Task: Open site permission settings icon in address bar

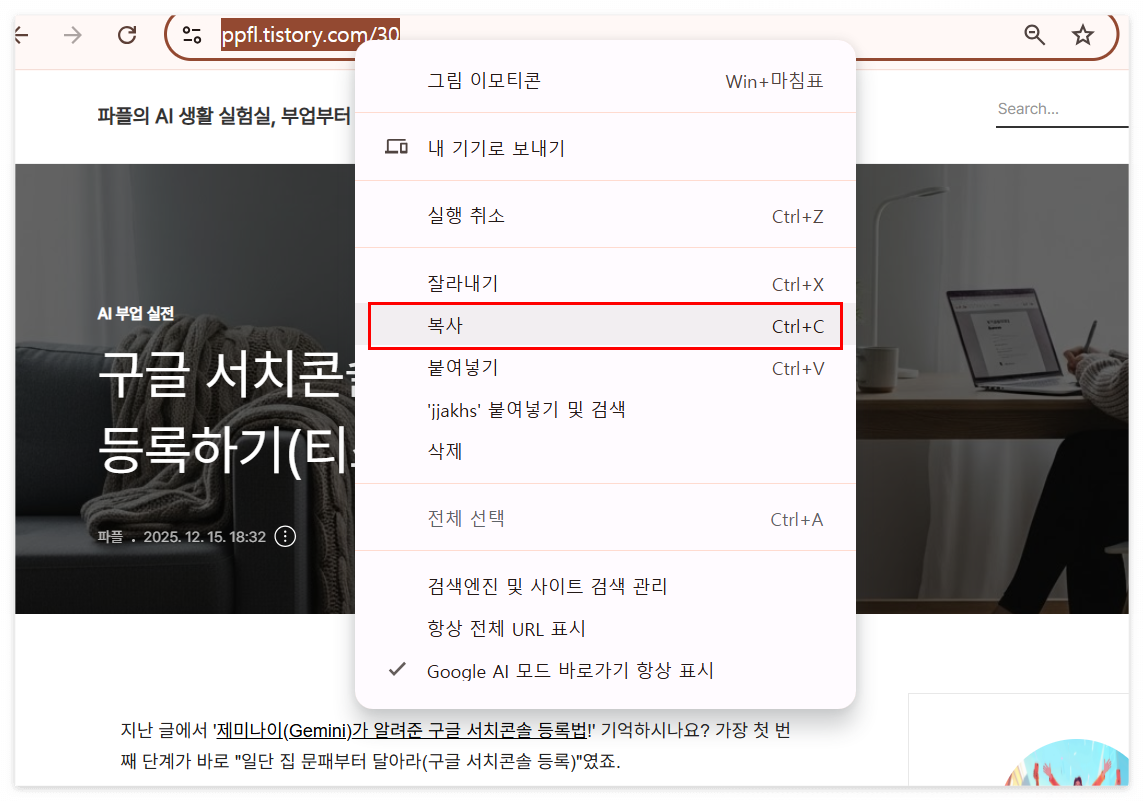Action: pos(191,34)
